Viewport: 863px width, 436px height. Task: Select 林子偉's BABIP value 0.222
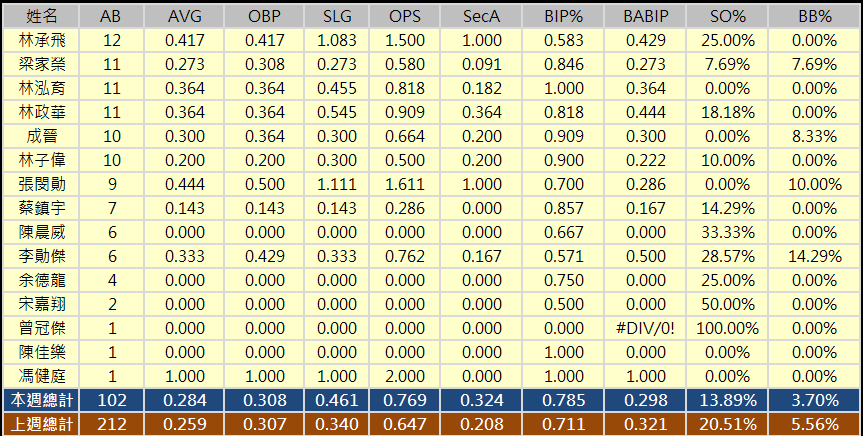(646, 161)
